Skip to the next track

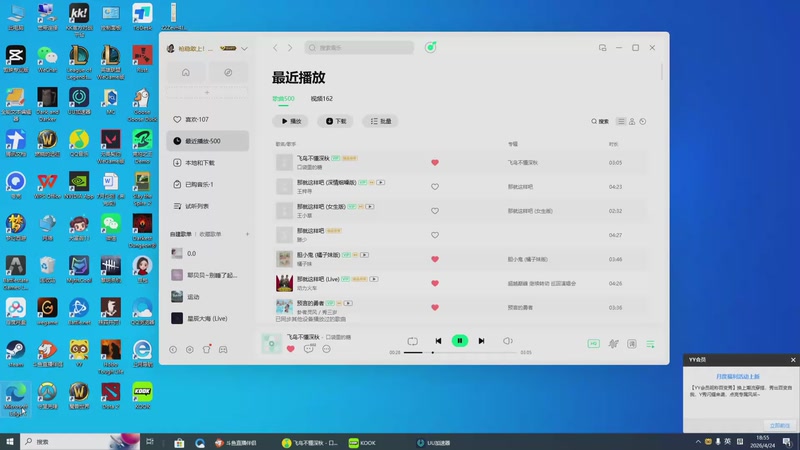coord(481,341)
